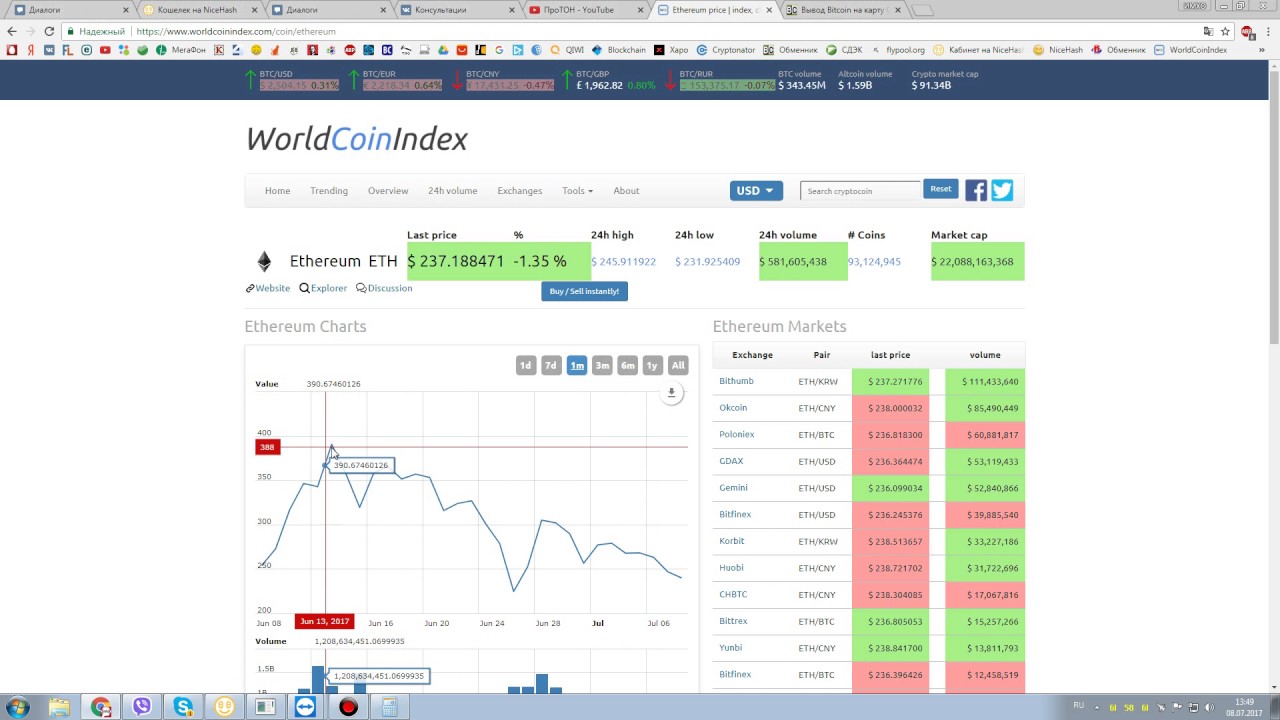The image size is (1280, 720).
Task: Open the Blockchain bookmark
Action: coord(619,50)
